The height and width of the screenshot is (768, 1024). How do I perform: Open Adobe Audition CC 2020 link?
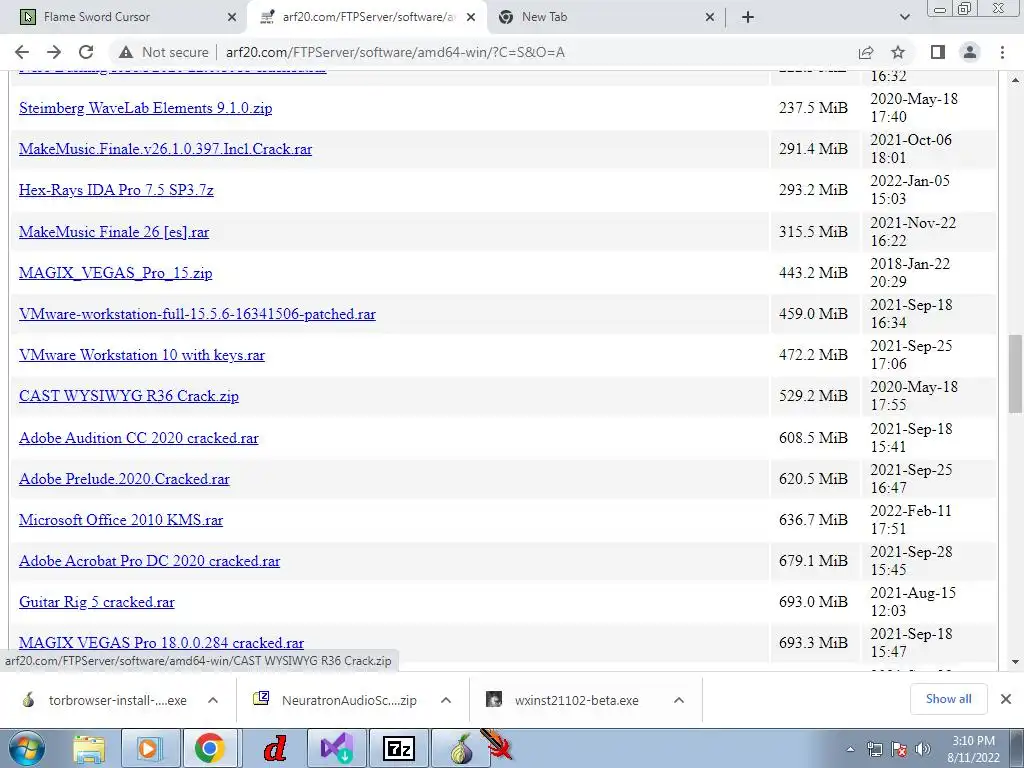pyautogui.click(x=138, y=438)
